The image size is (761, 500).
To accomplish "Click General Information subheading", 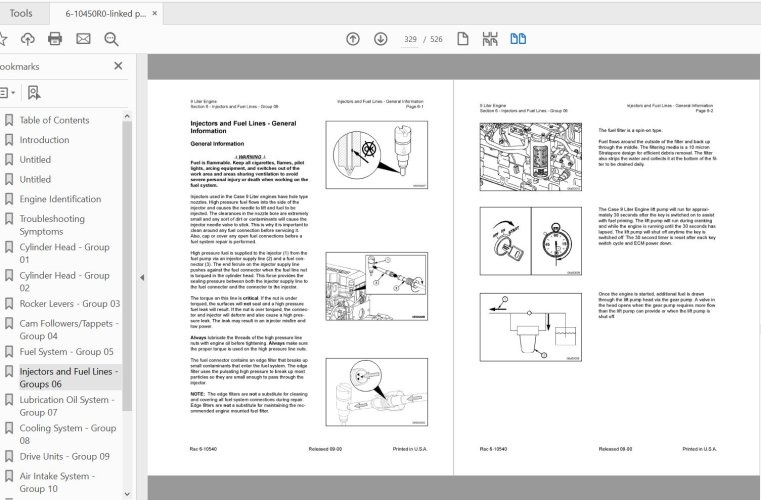I will [217, 144].
